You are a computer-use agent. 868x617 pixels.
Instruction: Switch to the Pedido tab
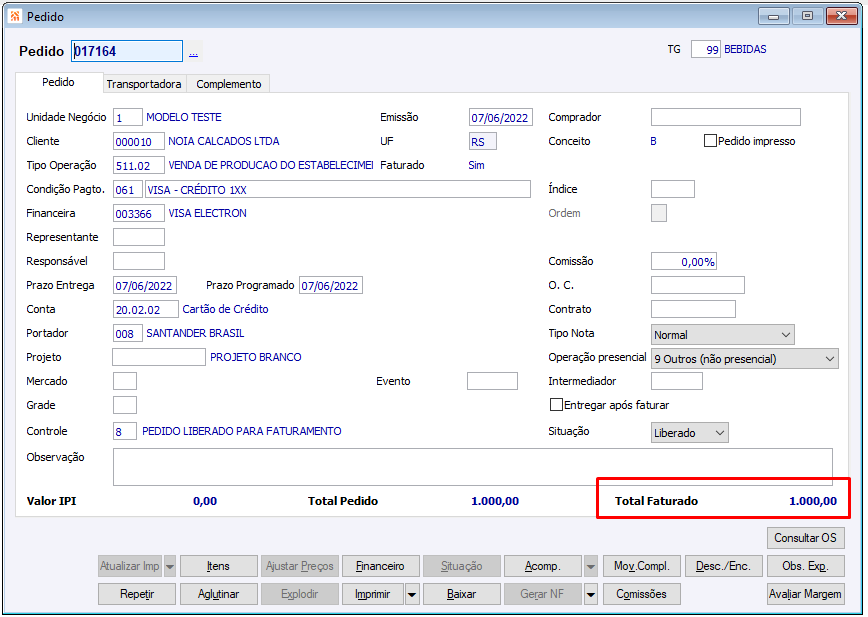tap(59, 82)
